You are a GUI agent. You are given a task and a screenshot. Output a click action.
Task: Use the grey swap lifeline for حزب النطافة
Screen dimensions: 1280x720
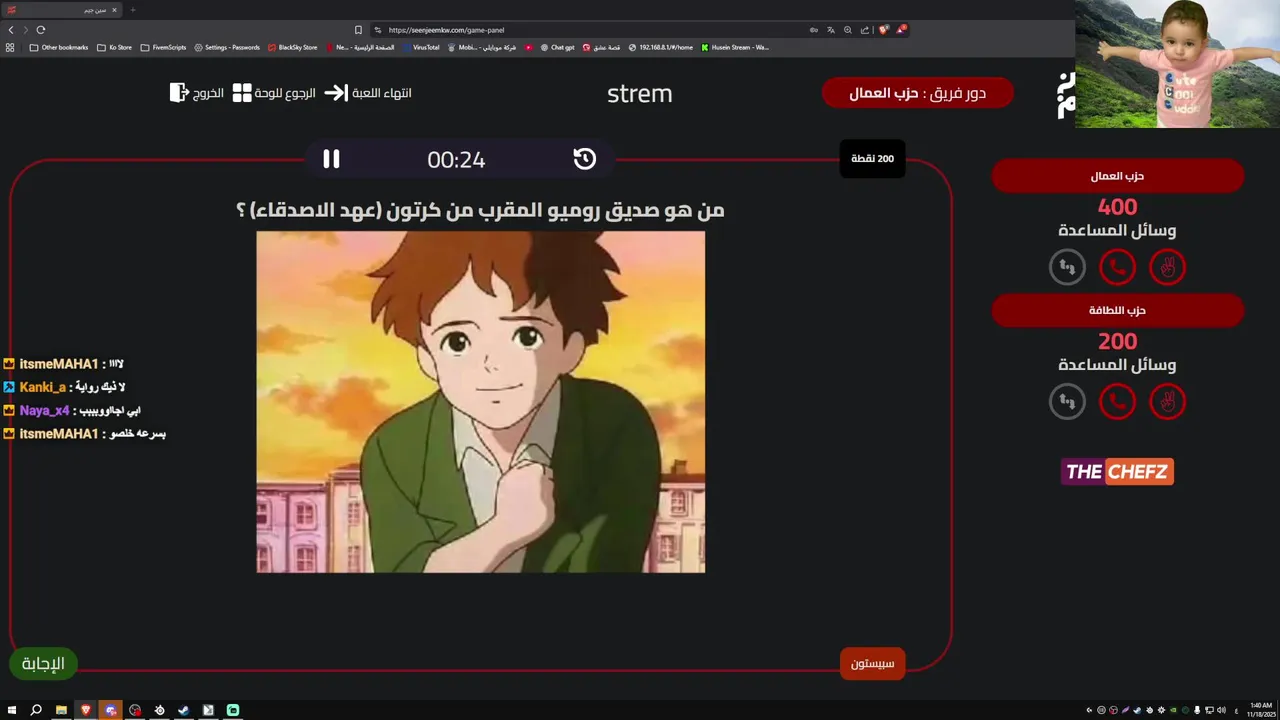pos(1067,402)
